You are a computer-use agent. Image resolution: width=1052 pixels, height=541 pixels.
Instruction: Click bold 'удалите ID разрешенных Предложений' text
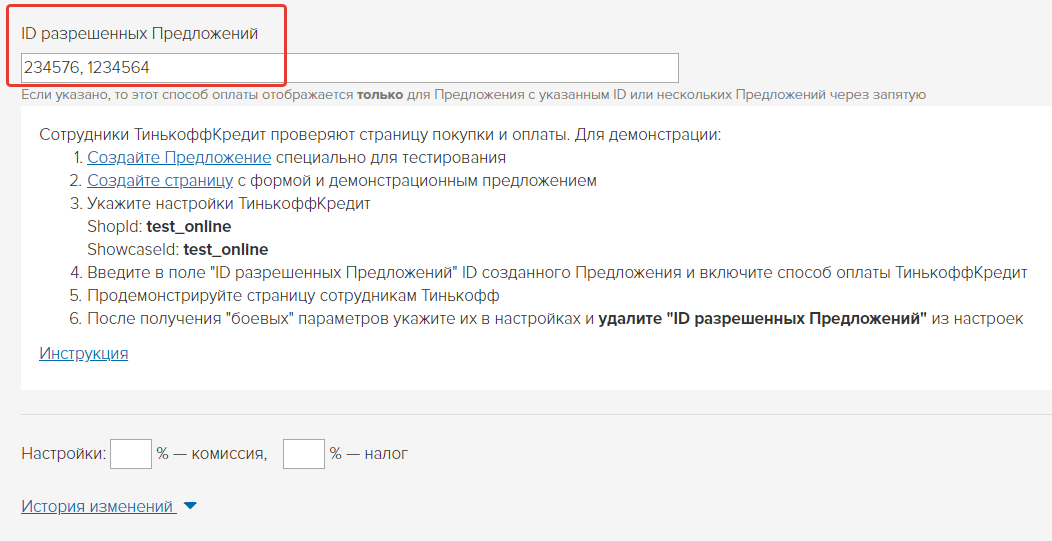pyautogui.click(x=762, y=319)
